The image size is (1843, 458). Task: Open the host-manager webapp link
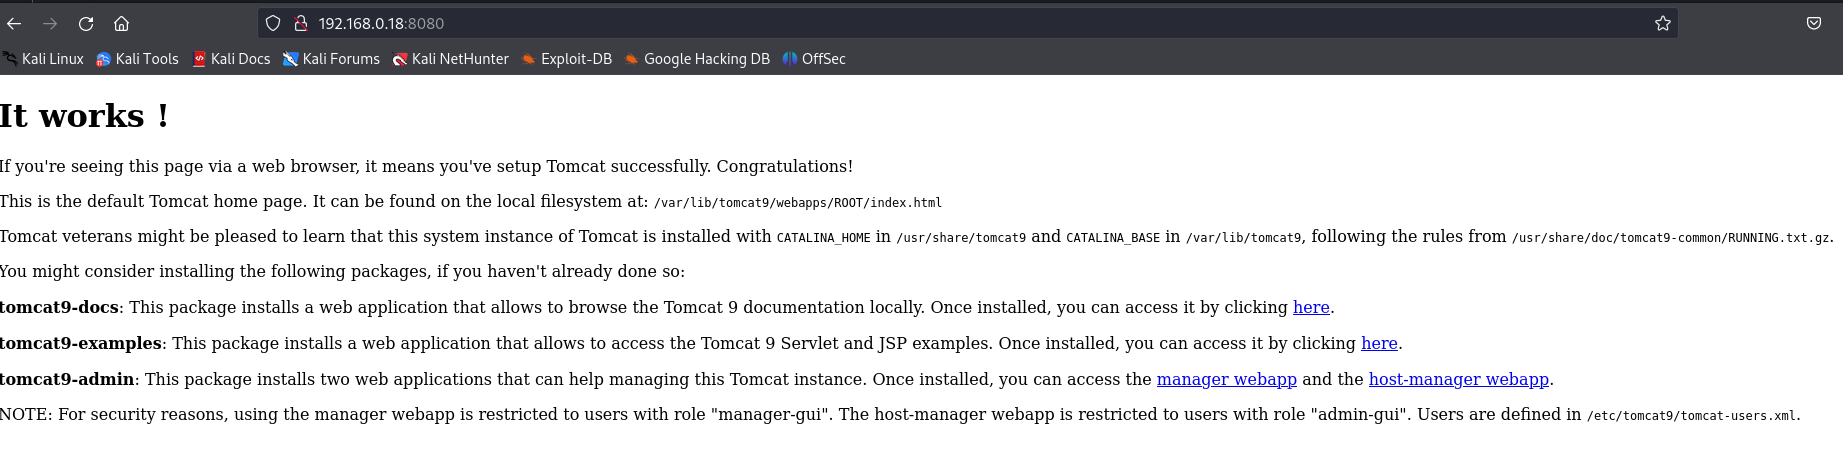coord(1458,379)
